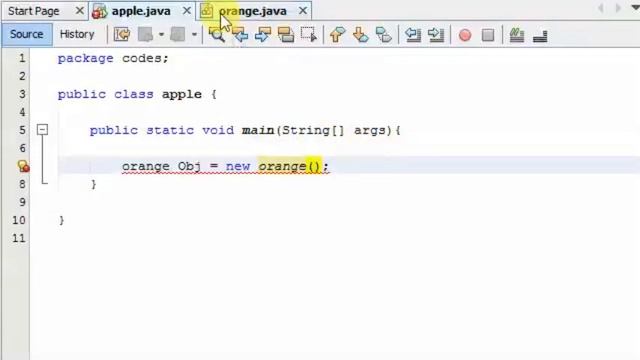
Task: Close the apple.java tab
Action: (187, 11)
